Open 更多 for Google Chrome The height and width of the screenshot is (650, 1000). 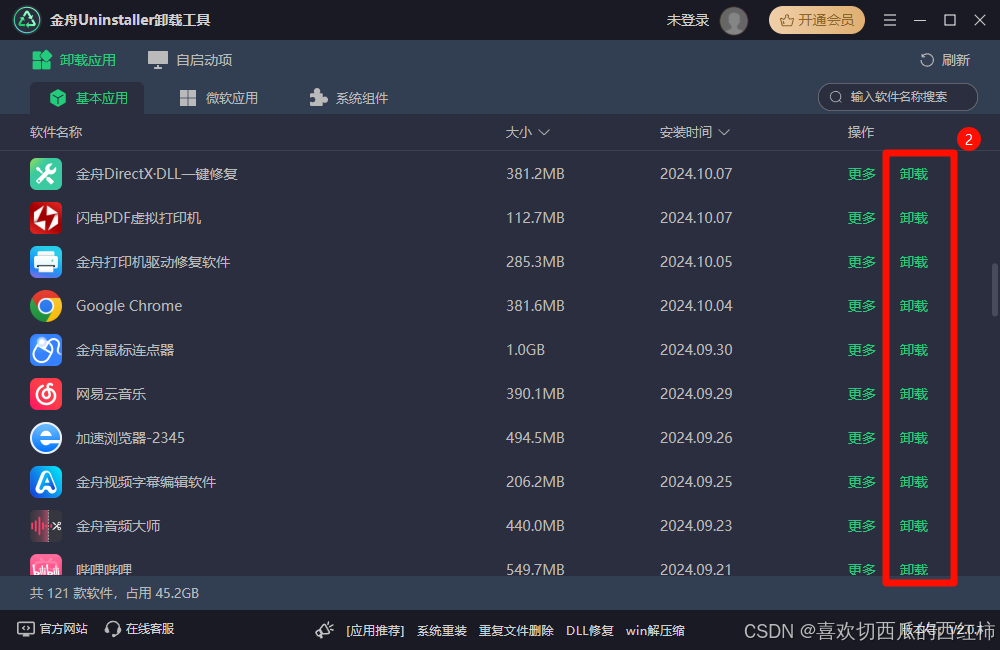pyautogui.click(x=862, y=306)
